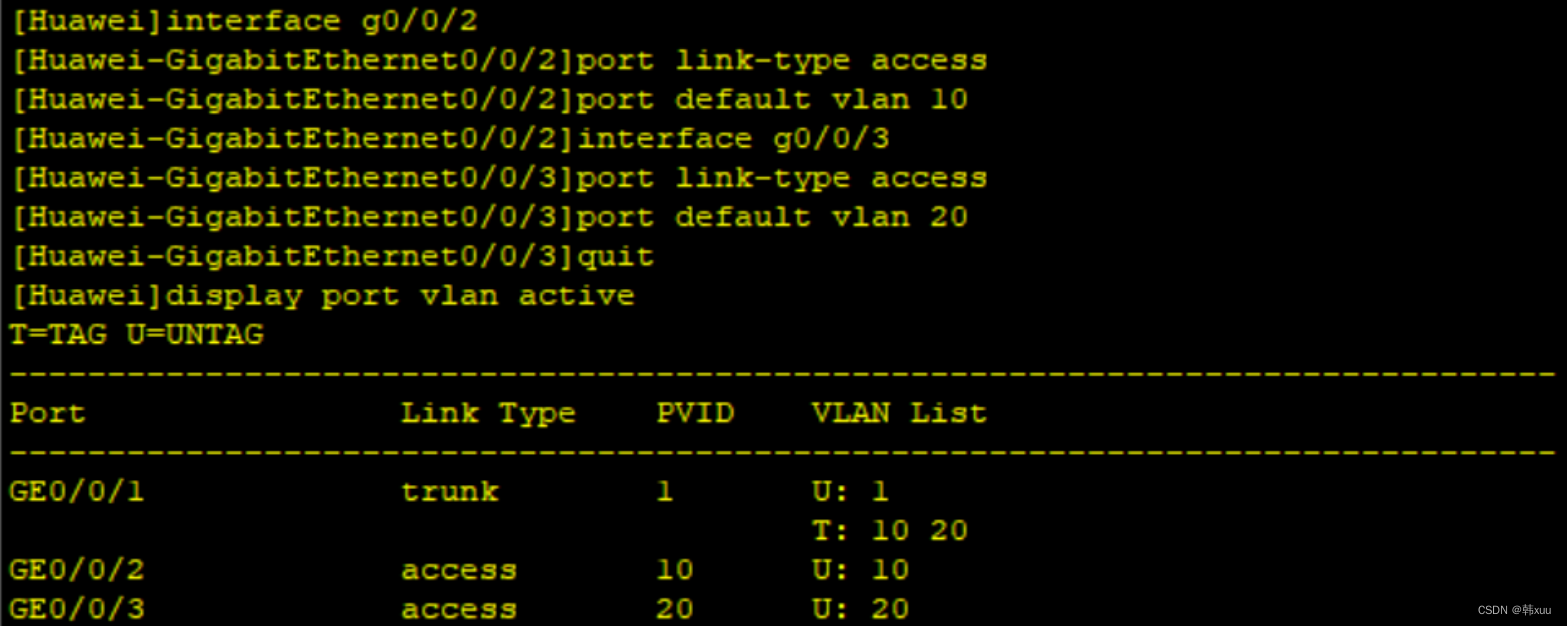
Task: Click the 'port default vlan 20' command
Action: (772, 217)
